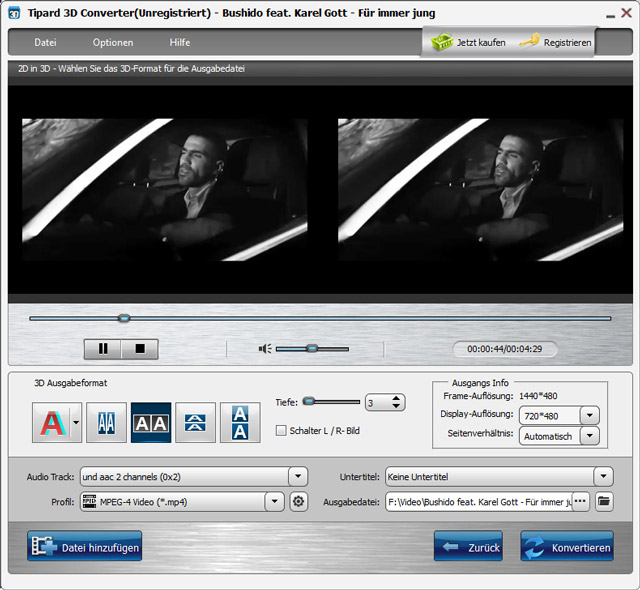640x590 pixels.
Task: Expand the Profil dropdown
Action: [x=274, y=501]
